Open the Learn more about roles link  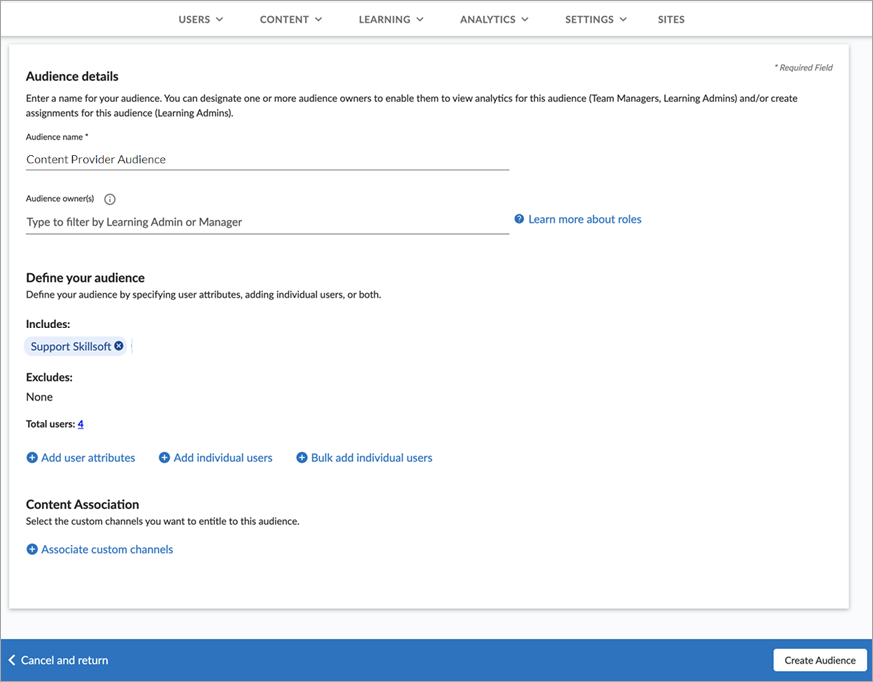coord(584,218)
